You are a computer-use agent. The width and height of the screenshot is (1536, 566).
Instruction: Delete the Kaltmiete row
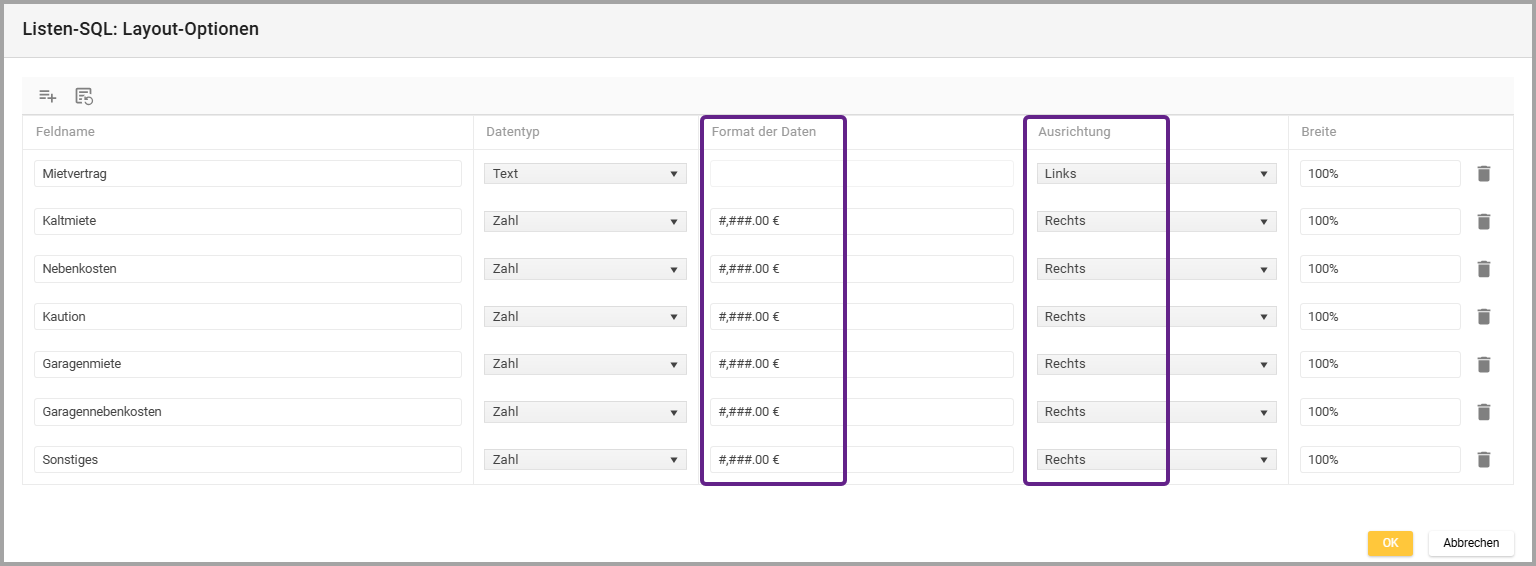tap(1483, 221)
